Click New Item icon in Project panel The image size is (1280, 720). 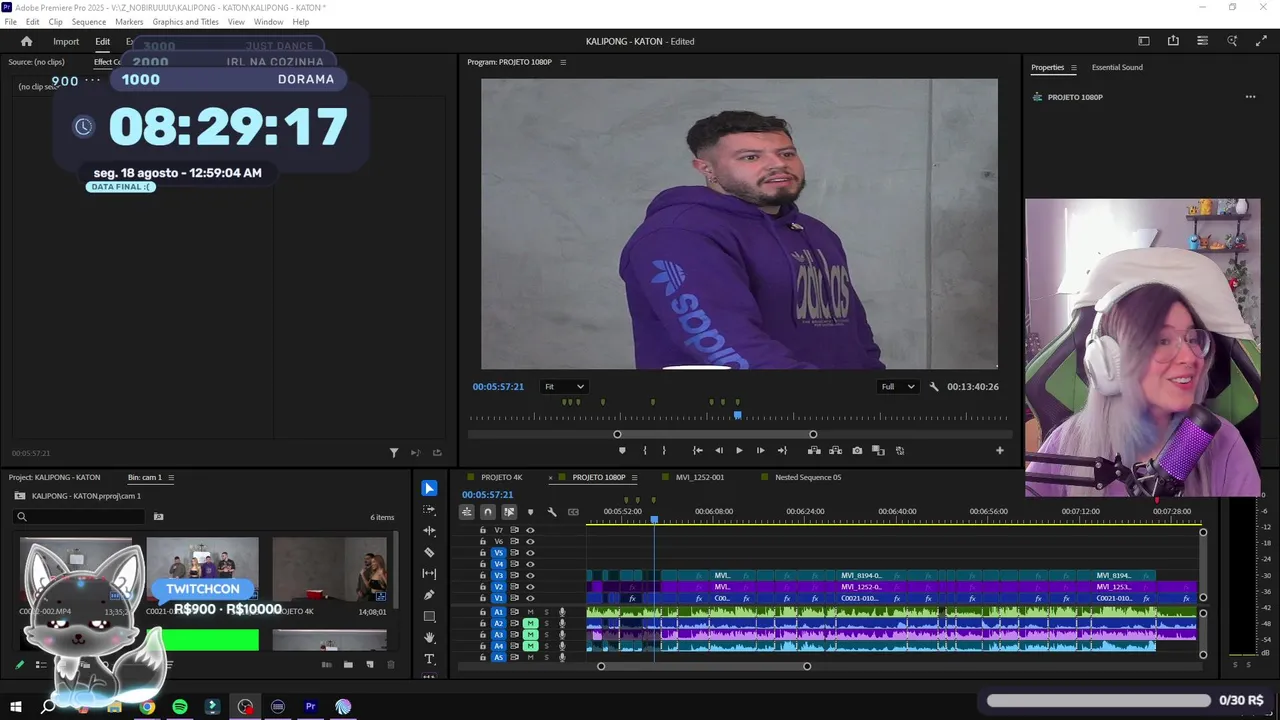pos(369,664)
